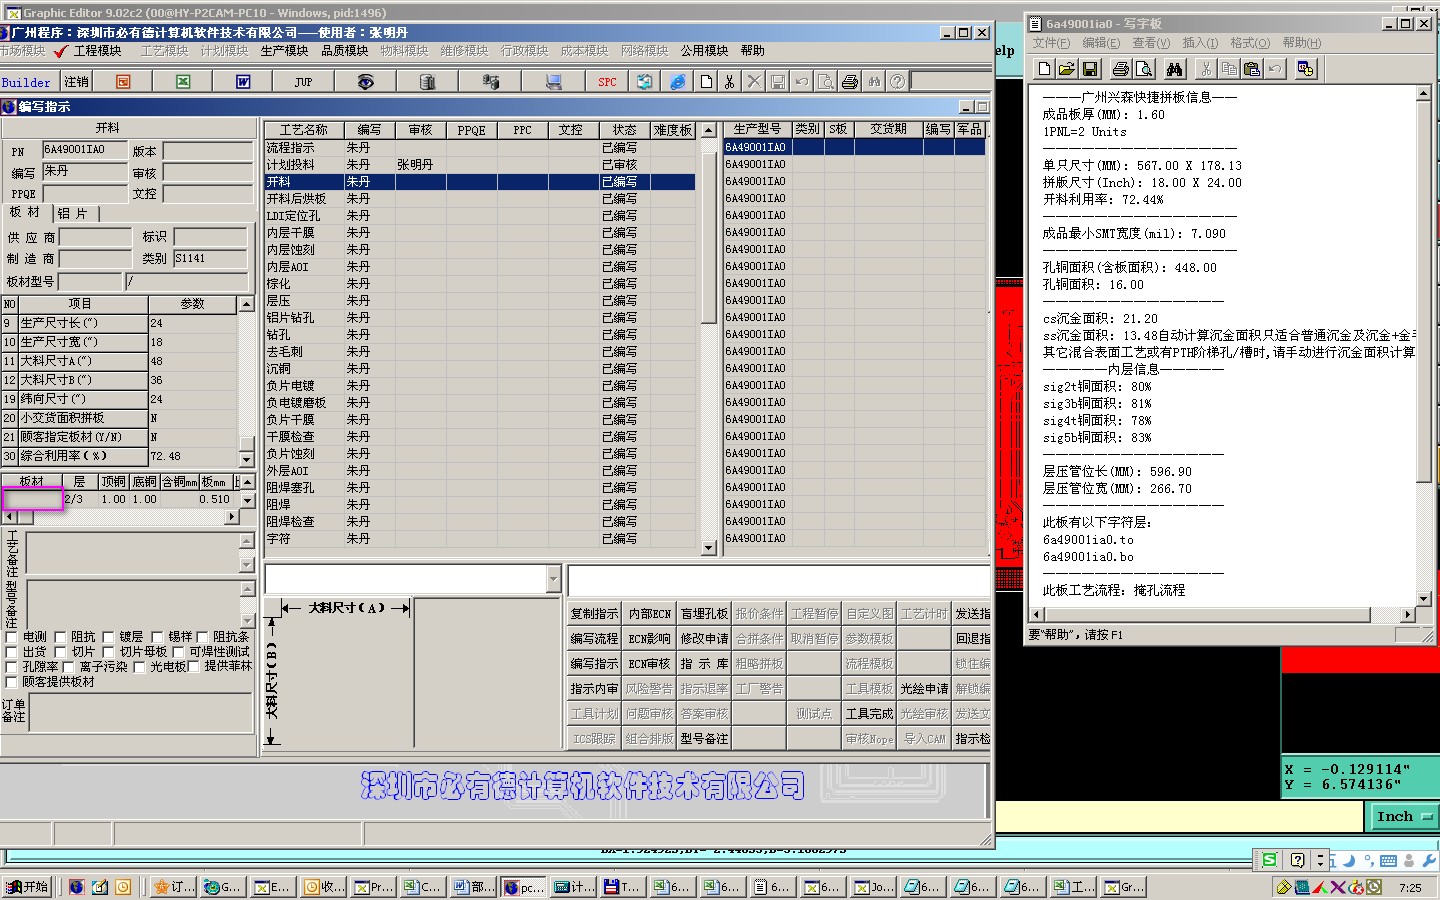The width and height of the screenshot is (1440, 900).
Task: Click the Print icon in WordPad toolbar
Action: [x=1121, y=69]
